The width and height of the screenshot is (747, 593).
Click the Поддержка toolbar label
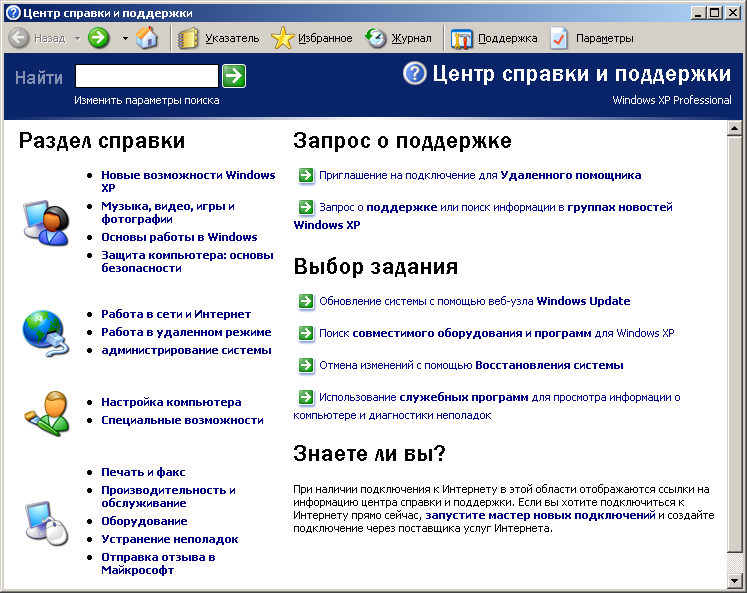click(507, 39)
